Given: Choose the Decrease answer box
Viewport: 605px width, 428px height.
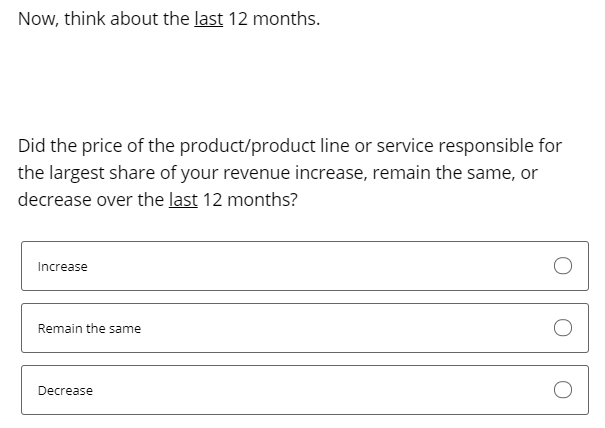Looking at the screenshot, I should [305, 390].
